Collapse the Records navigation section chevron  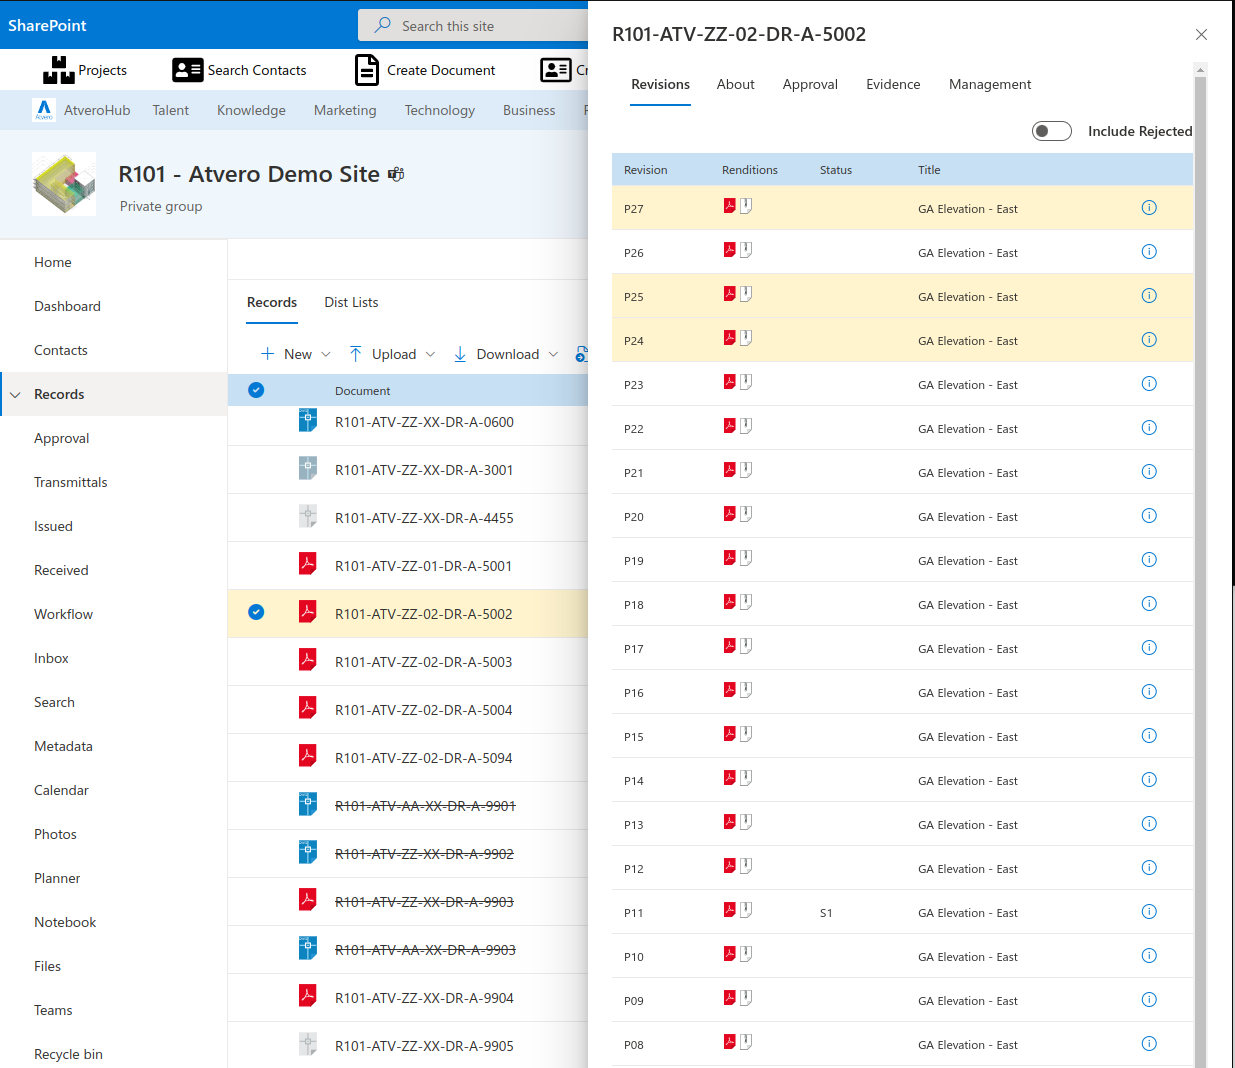click(x=16, y=395)
